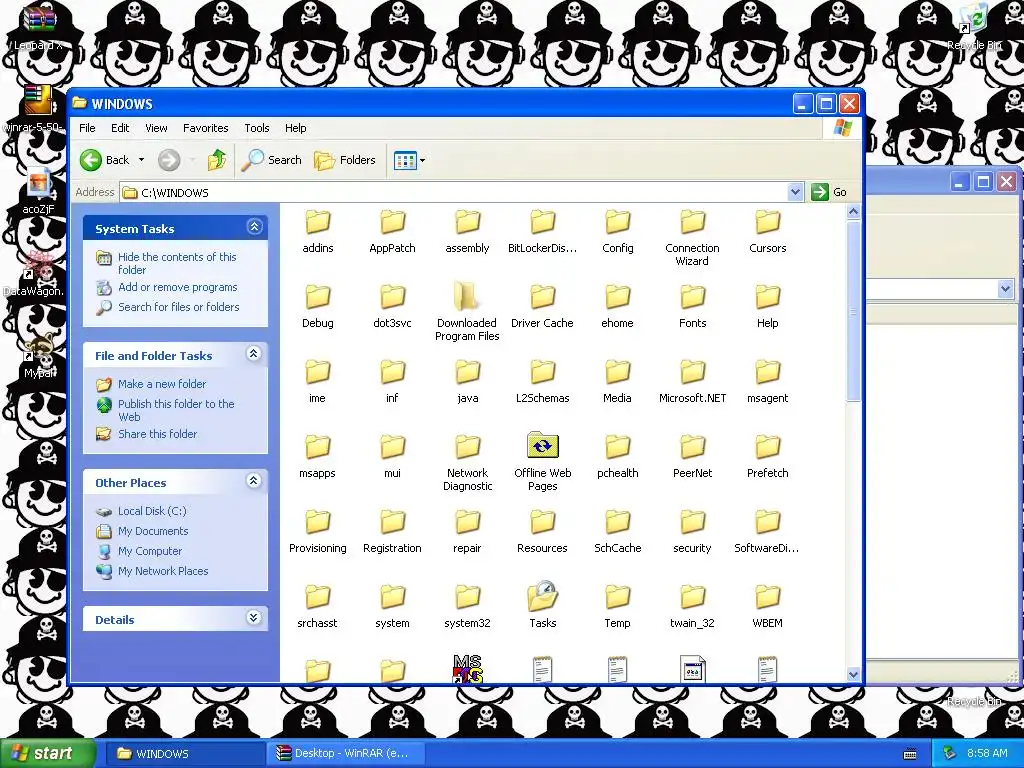Screen dimensions: 1024x768
Task: Select the MS-DOS shortcut icon in bottom row
Action: [468, 669]
